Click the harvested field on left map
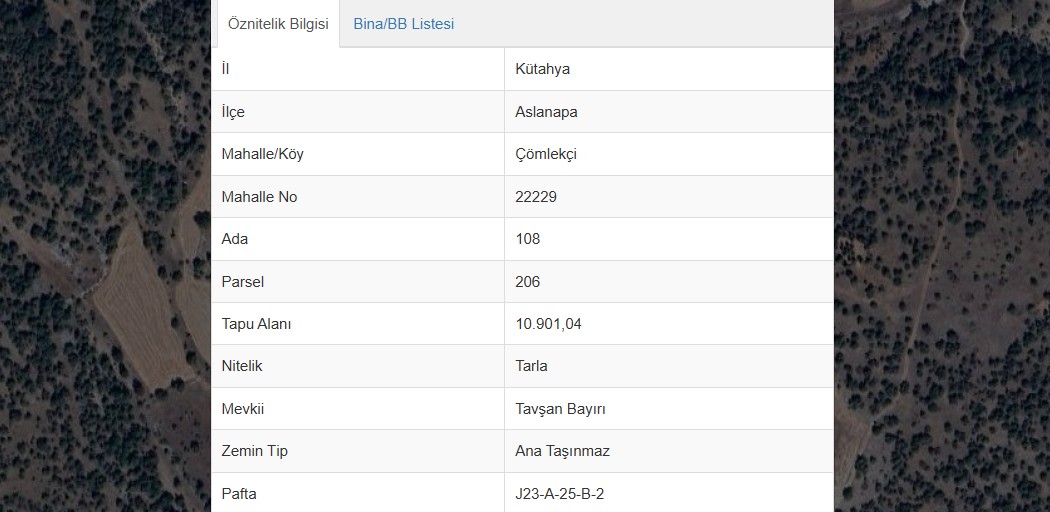Image resolution: width=1050 pixels, height=512 pixels. point(142,309)
